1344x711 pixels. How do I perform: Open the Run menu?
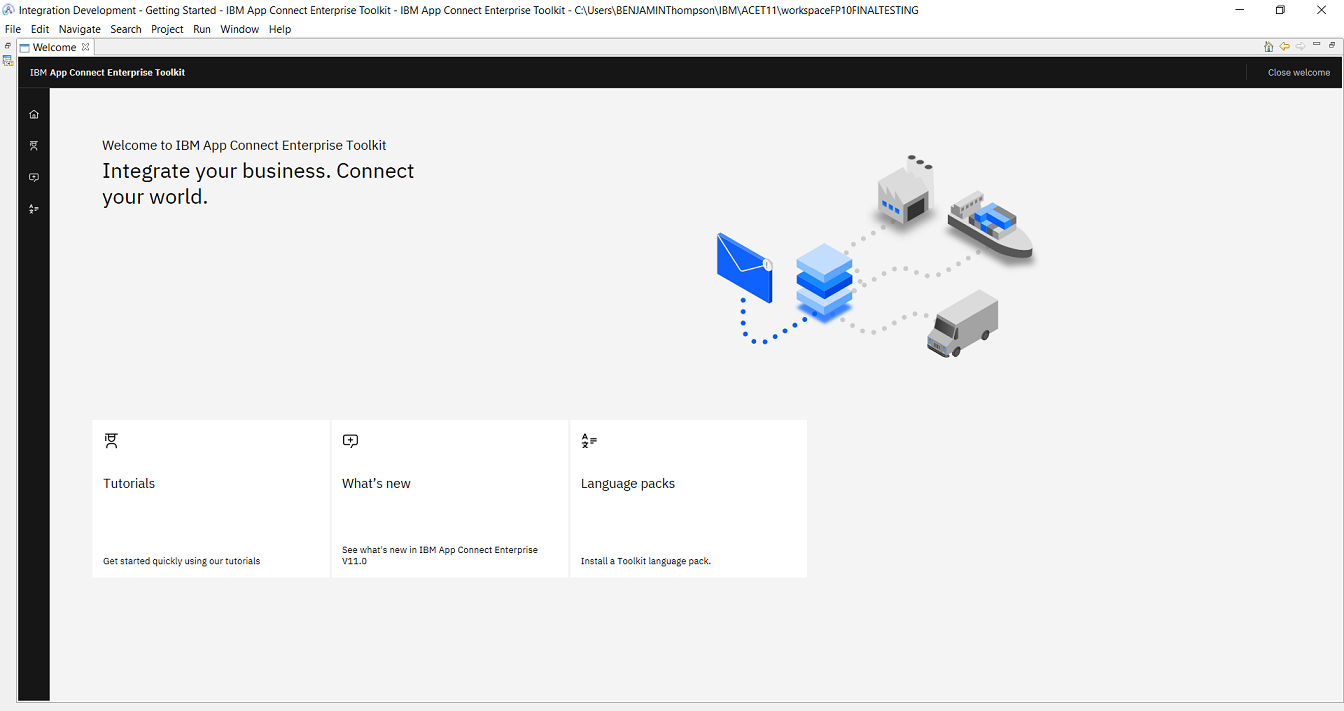point(202,29)
